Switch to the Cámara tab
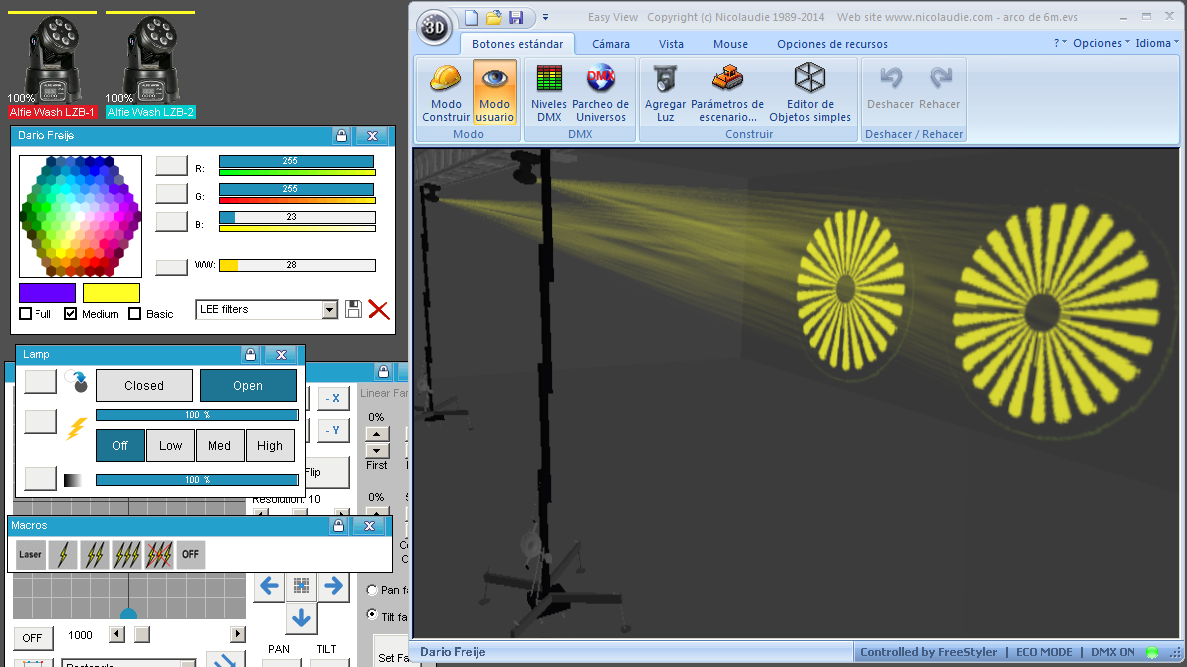This screenshot has width=1187, height=667. [610, 44]
